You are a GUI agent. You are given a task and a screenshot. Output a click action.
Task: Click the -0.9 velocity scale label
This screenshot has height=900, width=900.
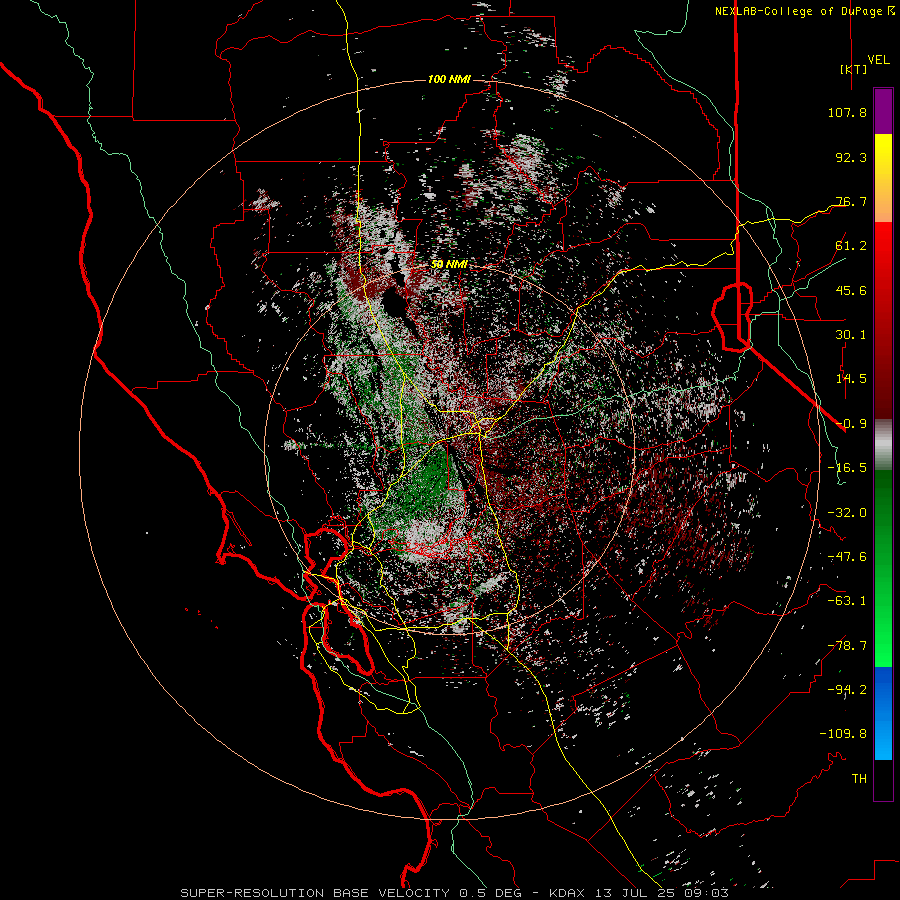(851, 424)
